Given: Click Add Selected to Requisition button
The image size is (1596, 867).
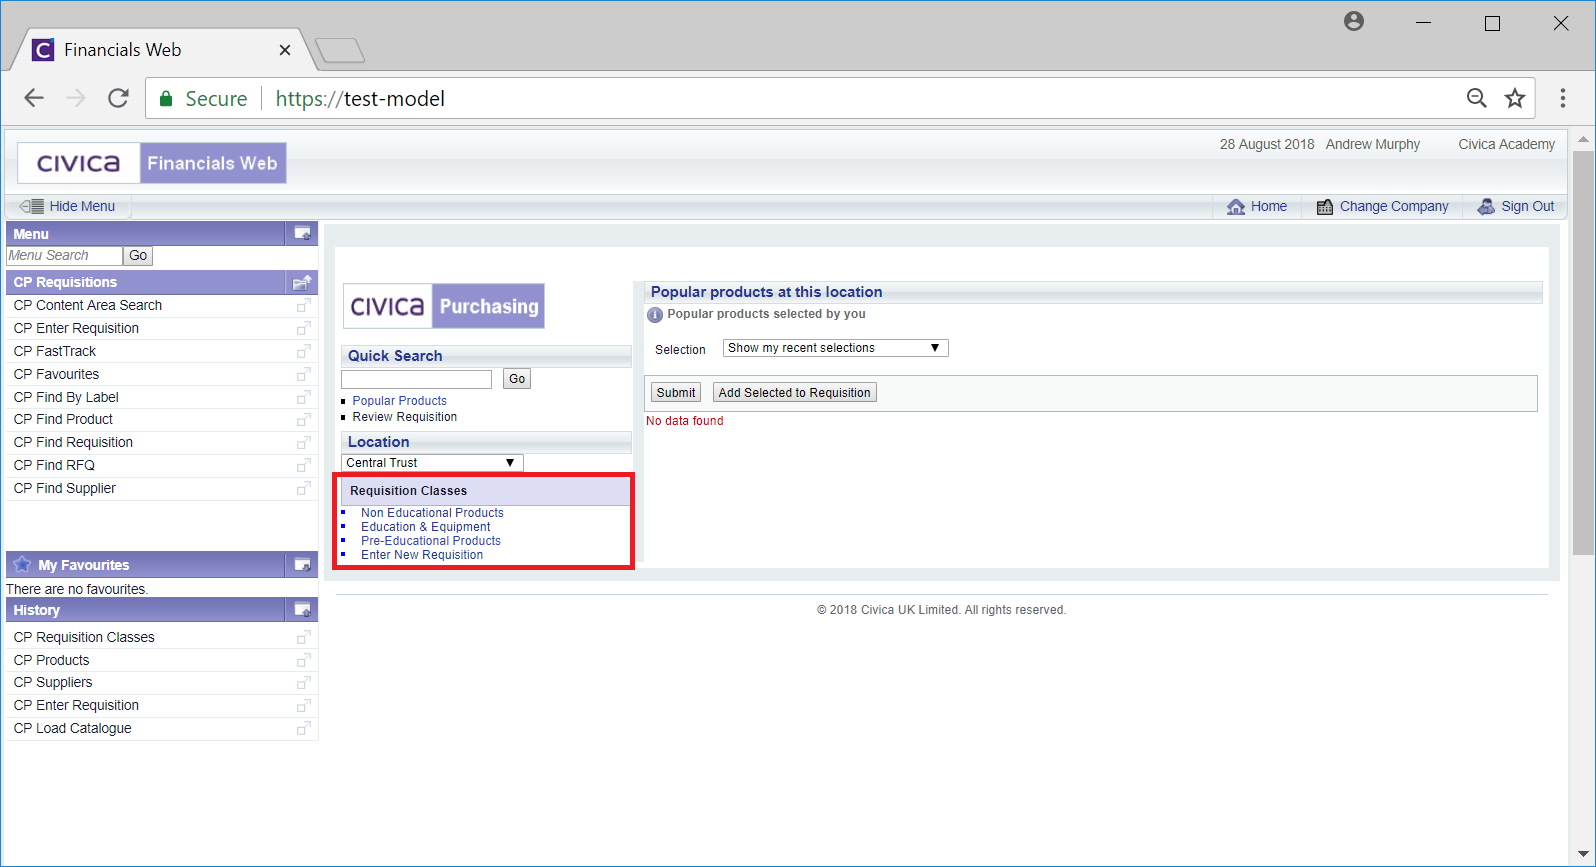Looking at the screenshot, I should click(x=794, y=393).
